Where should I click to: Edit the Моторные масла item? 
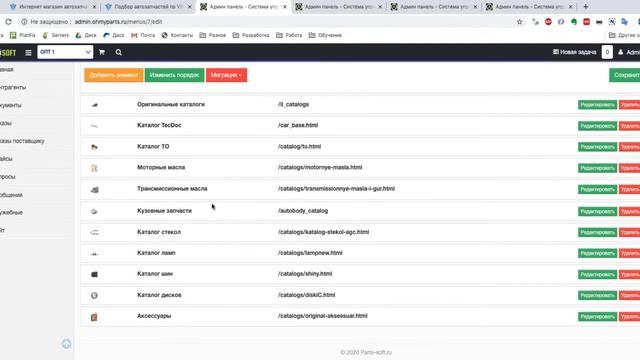click(x=597, y=168)
